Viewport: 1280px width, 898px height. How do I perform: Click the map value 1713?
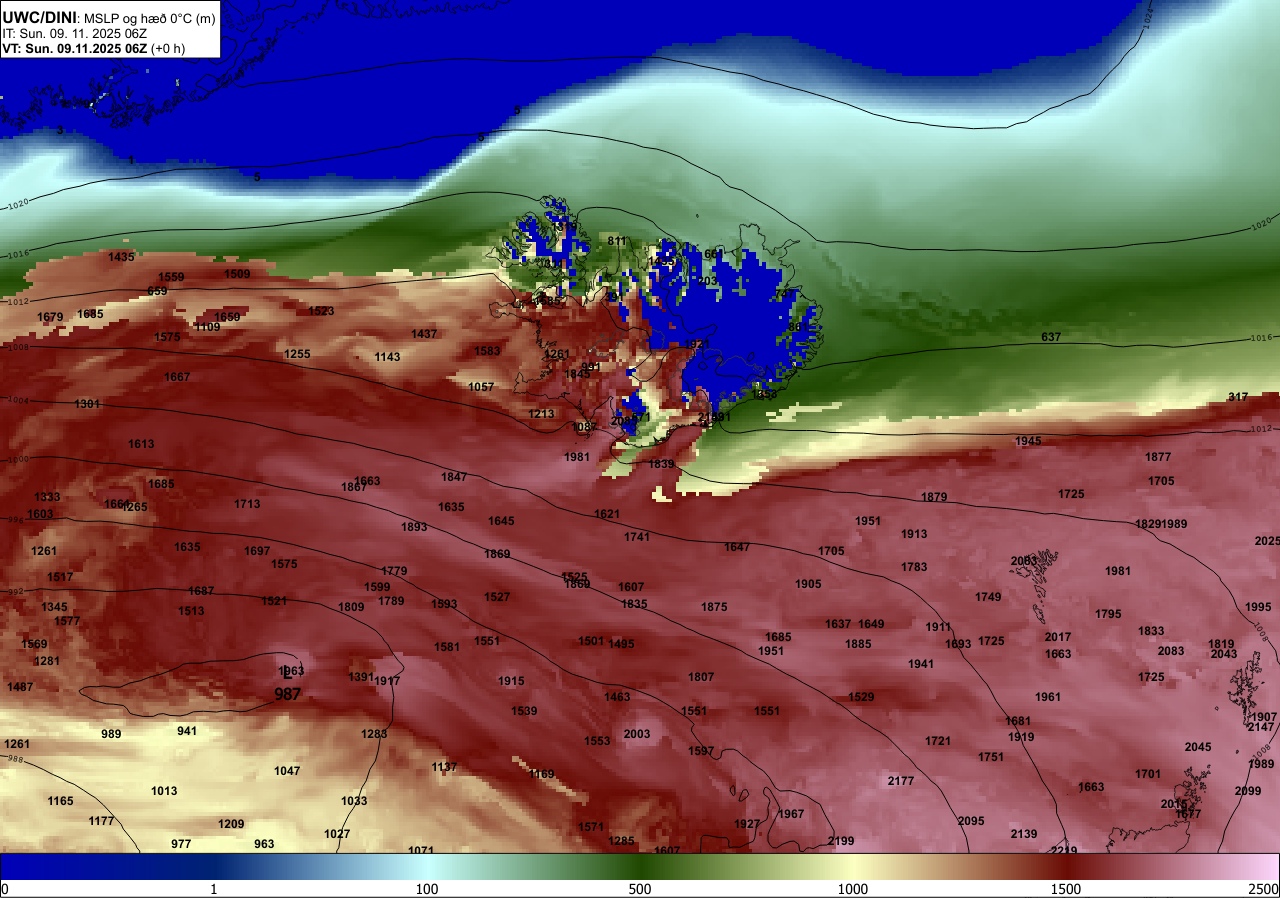pyautogui.click(x=247, y=504)
